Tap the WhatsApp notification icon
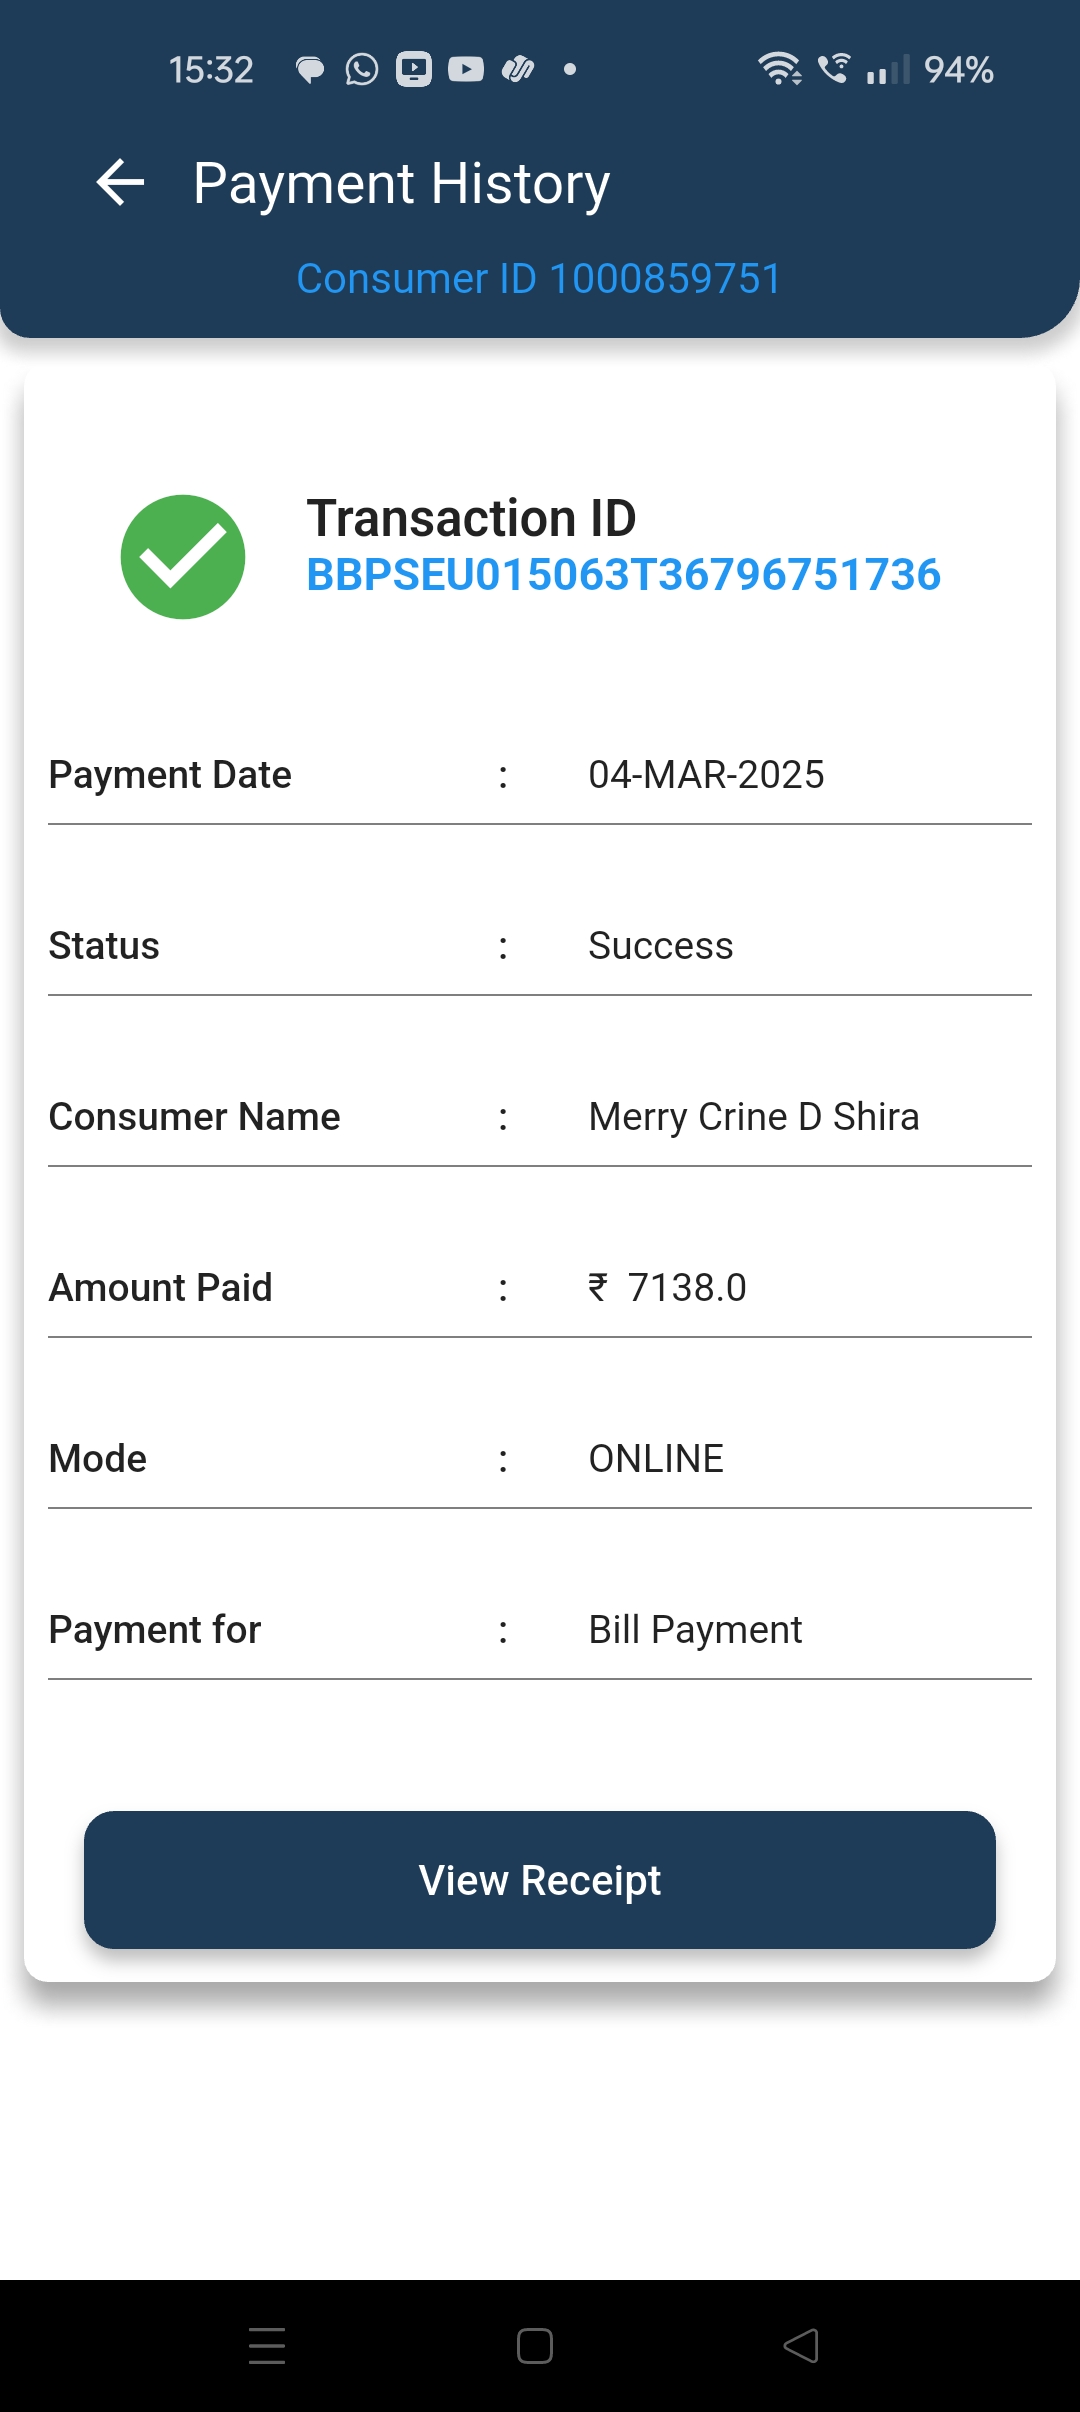1080x2412 pixels. (x=362, y=70)
